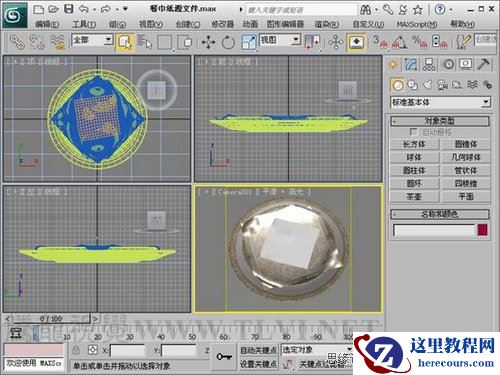Image resolution: width=500 pixels, height=375 pixels.
Task: Open the 视图(V) menu
Action: point(151,24)
